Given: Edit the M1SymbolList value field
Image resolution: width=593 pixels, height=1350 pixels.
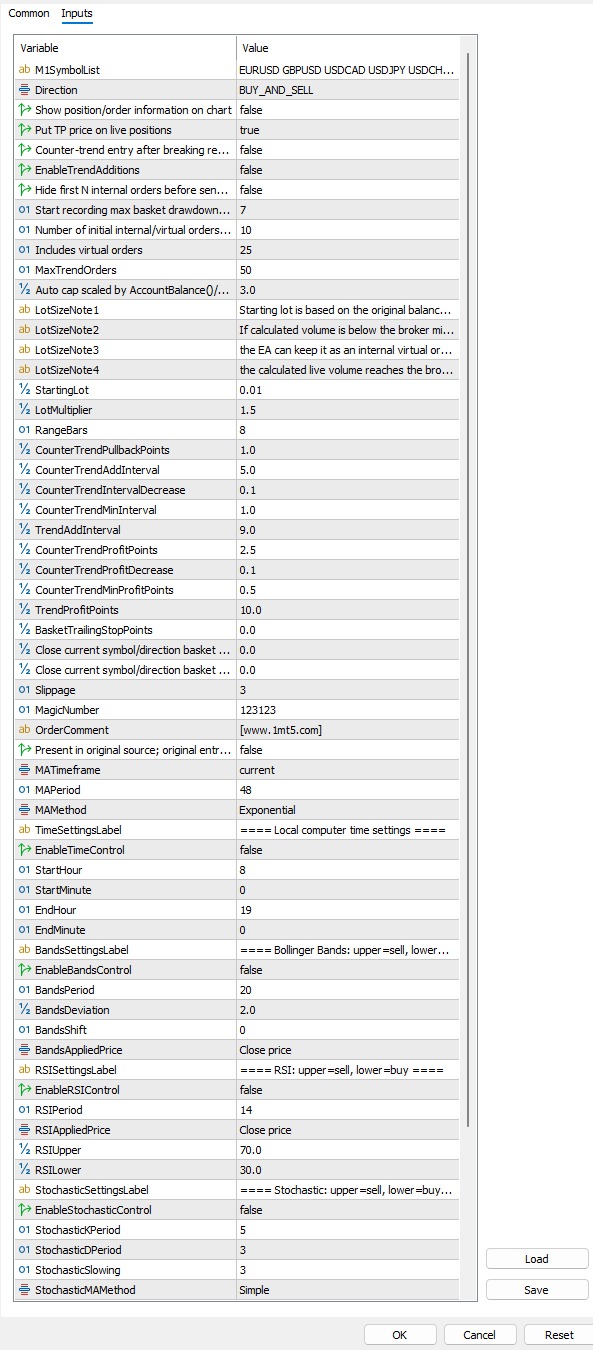Looking at the screenshot, I should (x=347, y=70).
